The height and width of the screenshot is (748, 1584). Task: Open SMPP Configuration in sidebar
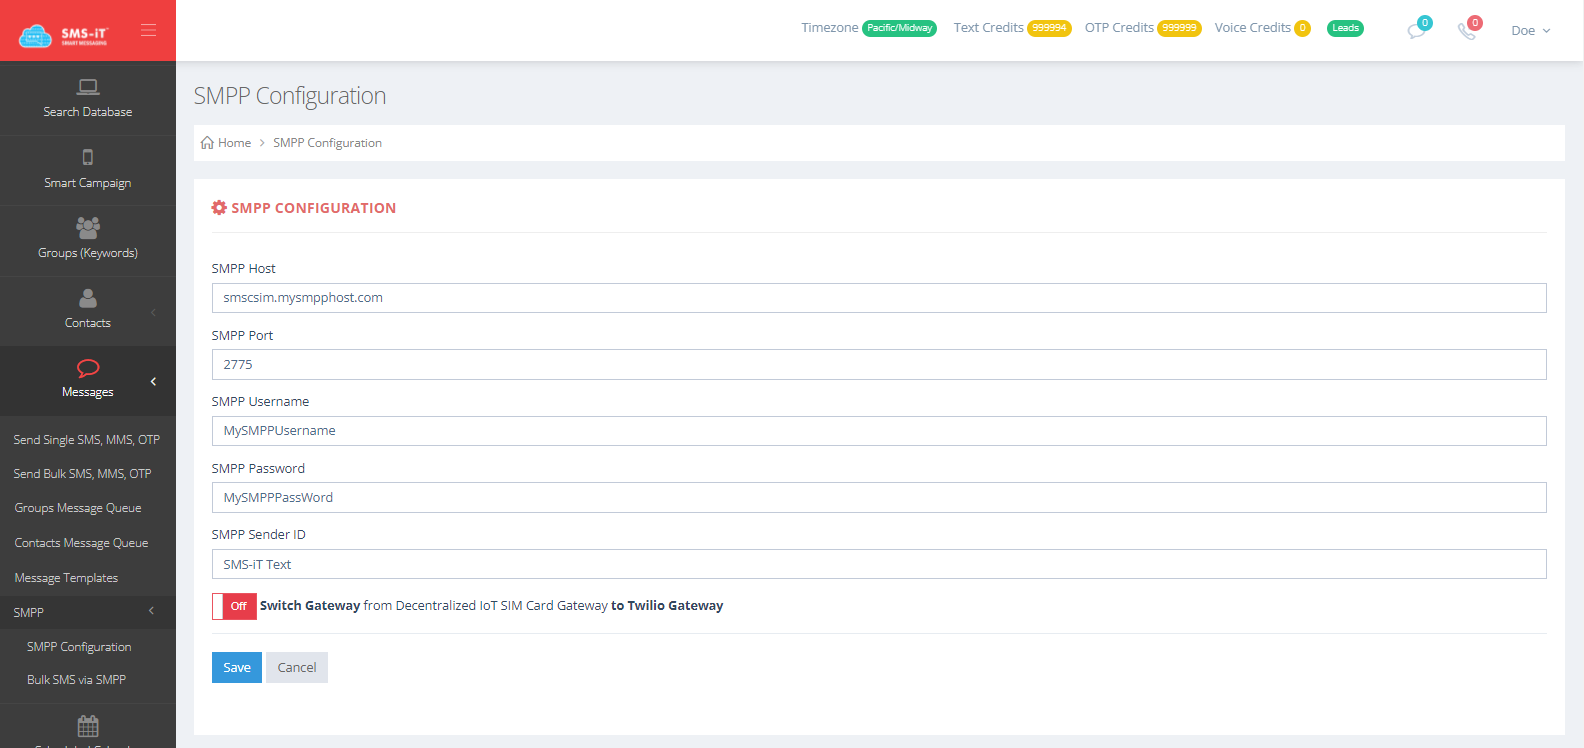pyautogui.click(x=79, y=647)
